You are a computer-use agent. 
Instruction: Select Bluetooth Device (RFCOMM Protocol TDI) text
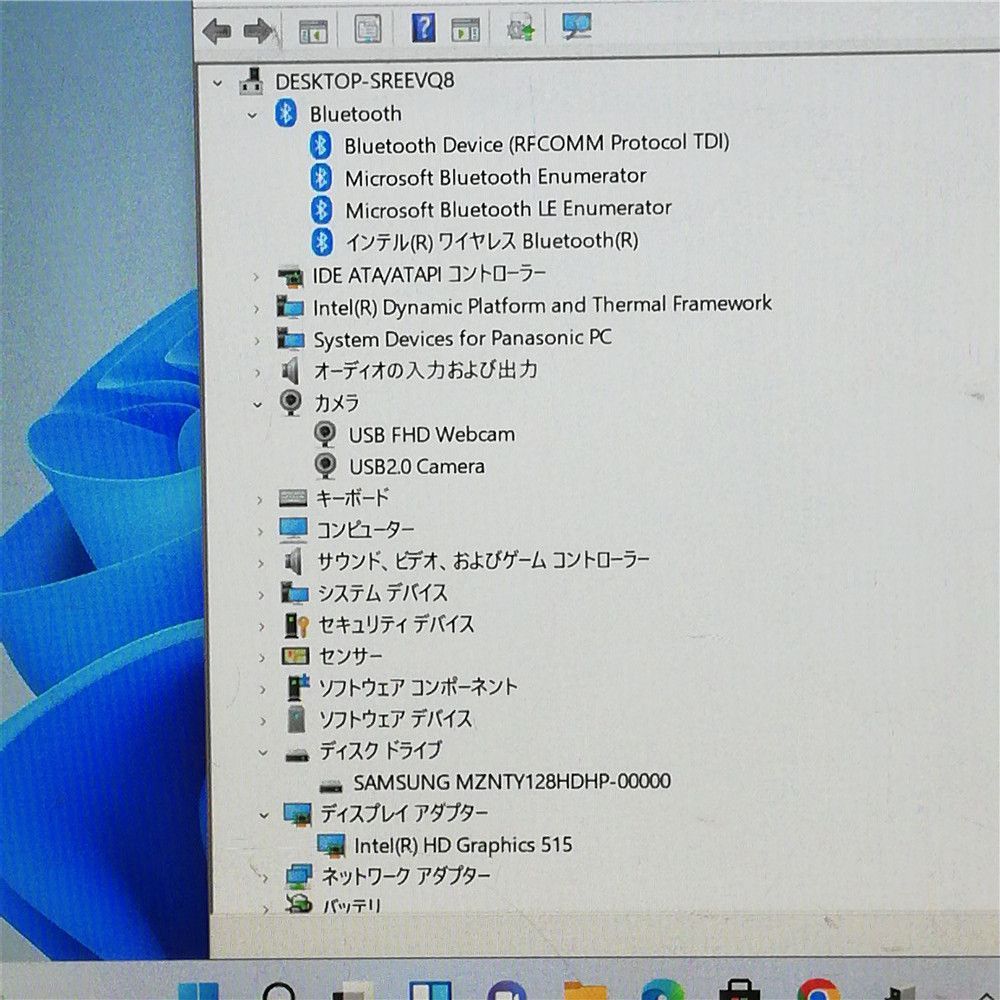pos(536,144)
